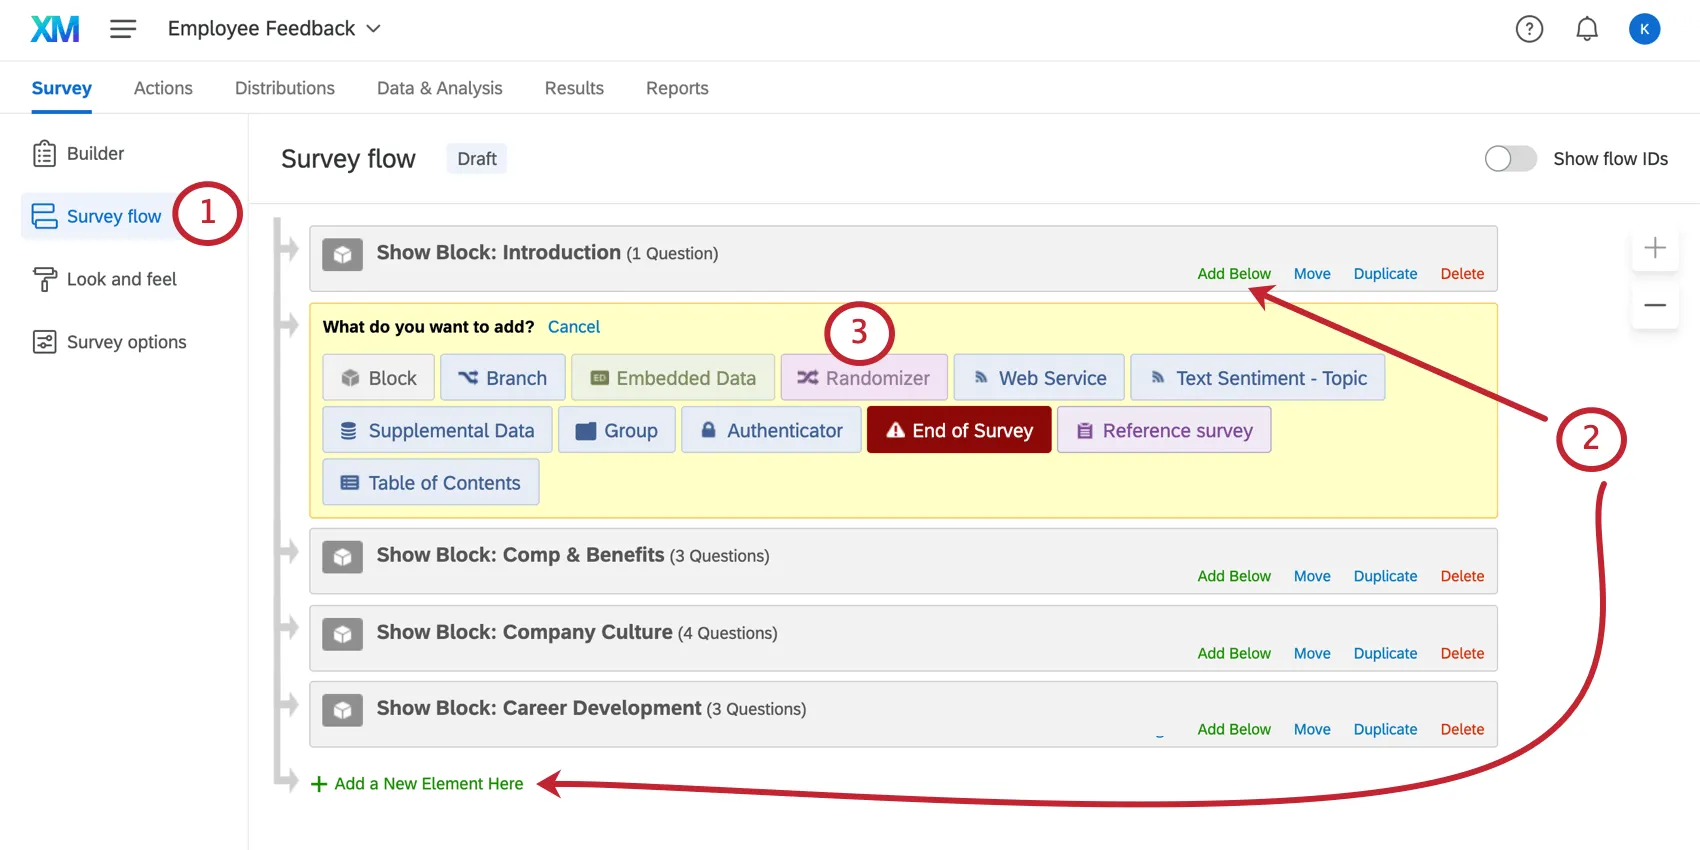The image size is (1700, 850).
Task: Open the help question mark icon
Action: (1529, 29)
